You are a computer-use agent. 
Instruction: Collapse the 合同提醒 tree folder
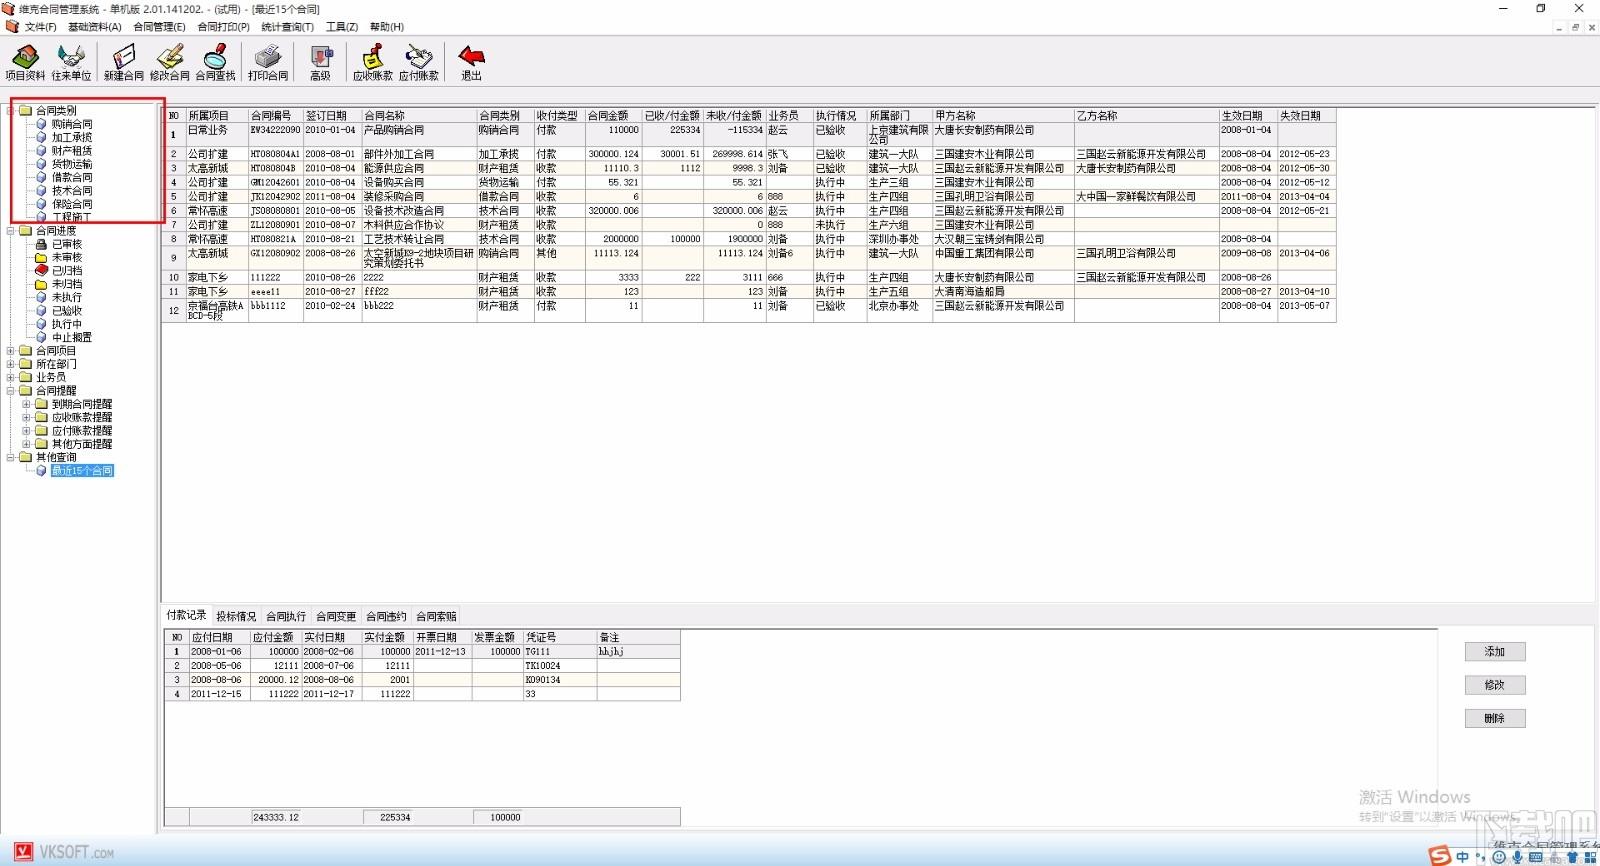(x=11, y=390)
